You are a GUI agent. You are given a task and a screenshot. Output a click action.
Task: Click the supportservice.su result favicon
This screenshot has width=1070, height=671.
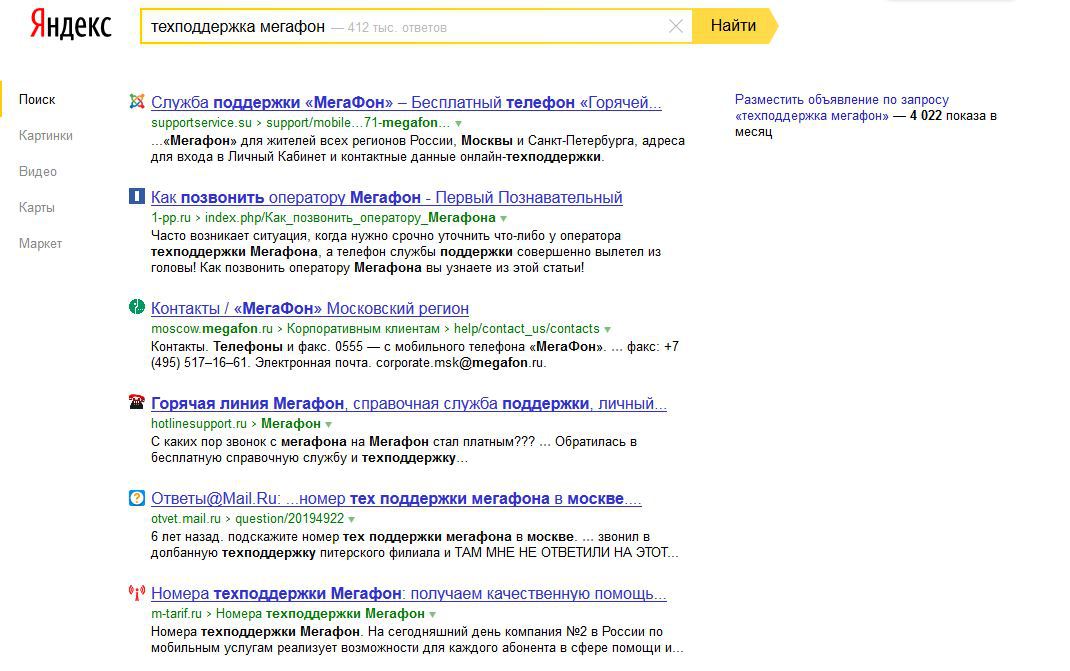click(x=136, y=102)
